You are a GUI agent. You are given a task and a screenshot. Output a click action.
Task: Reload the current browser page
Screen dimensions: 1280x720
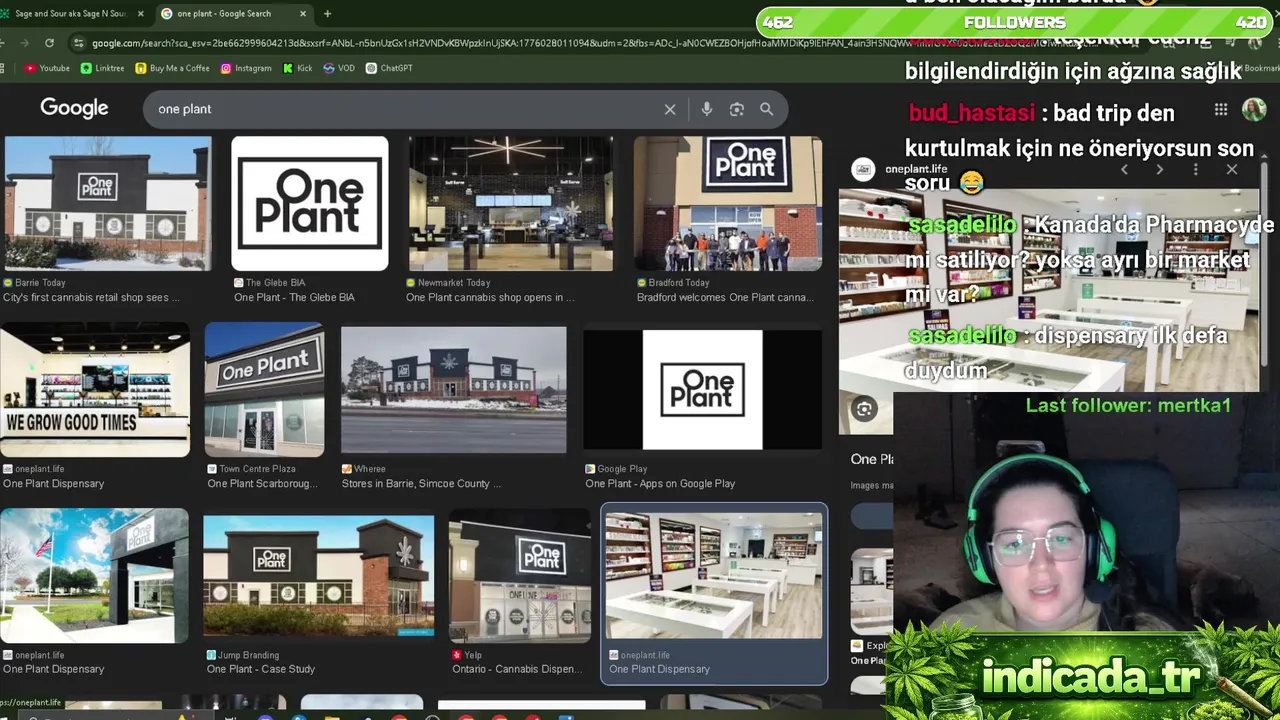click(x=49, y=43)
